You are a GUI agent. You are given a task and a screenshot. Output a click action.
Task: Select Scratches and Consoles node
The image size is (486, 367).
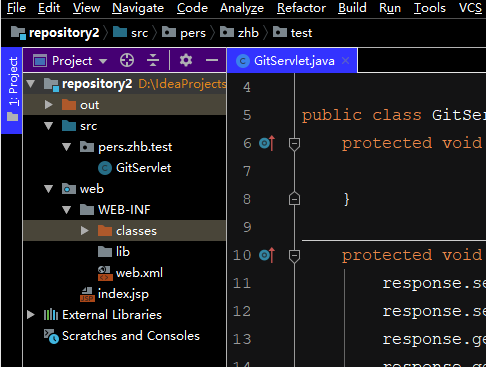(124, 336)
